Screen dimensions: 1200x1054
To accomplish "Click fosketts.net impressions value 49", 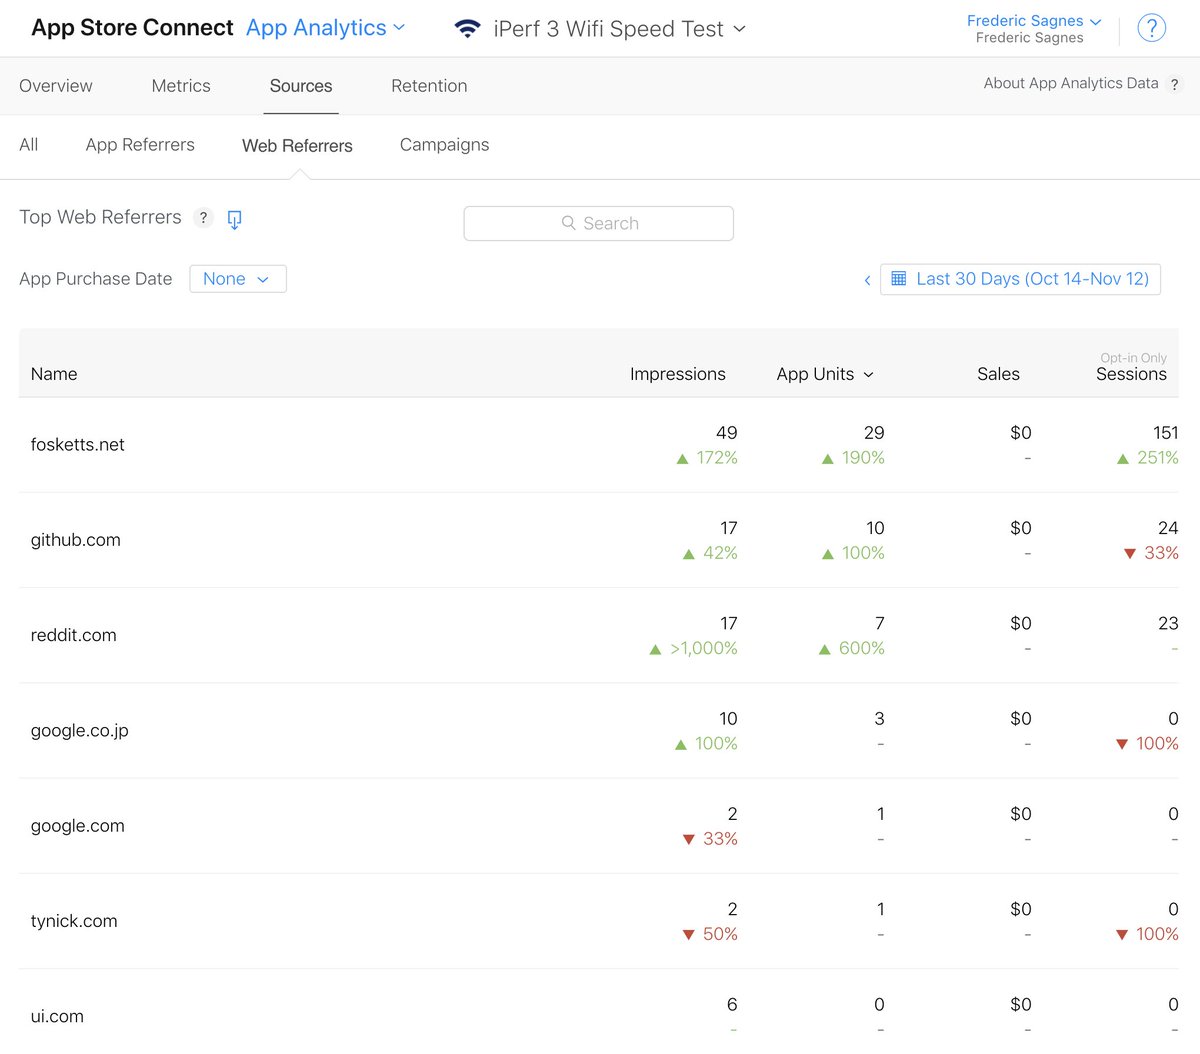I will (x=727, y=433).
